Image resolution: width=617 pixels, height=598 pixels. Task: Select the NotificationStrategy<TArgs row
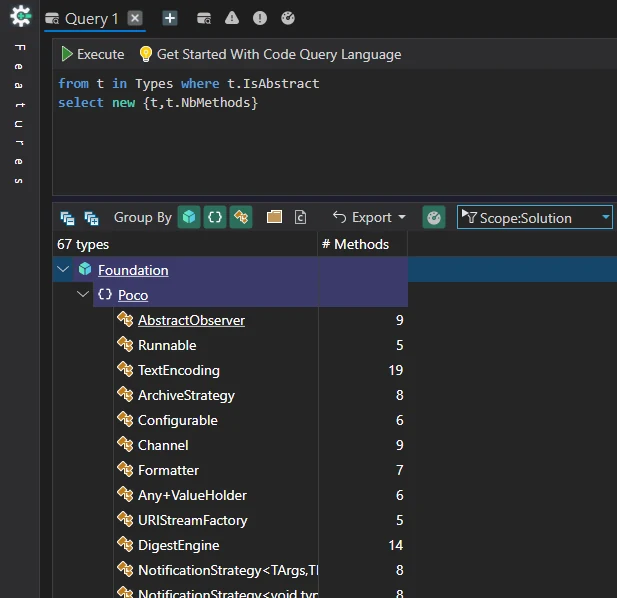(x=260, y=570)
